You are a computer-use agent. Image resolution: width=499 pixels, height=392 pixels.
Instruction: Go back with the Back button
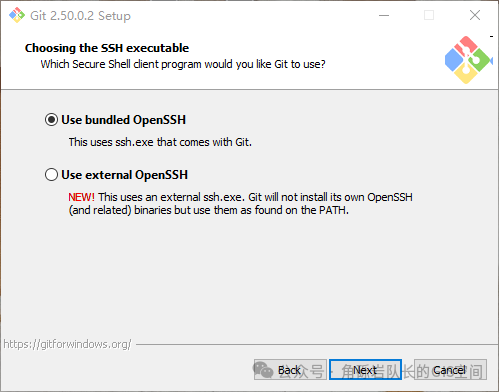(290, 369)
